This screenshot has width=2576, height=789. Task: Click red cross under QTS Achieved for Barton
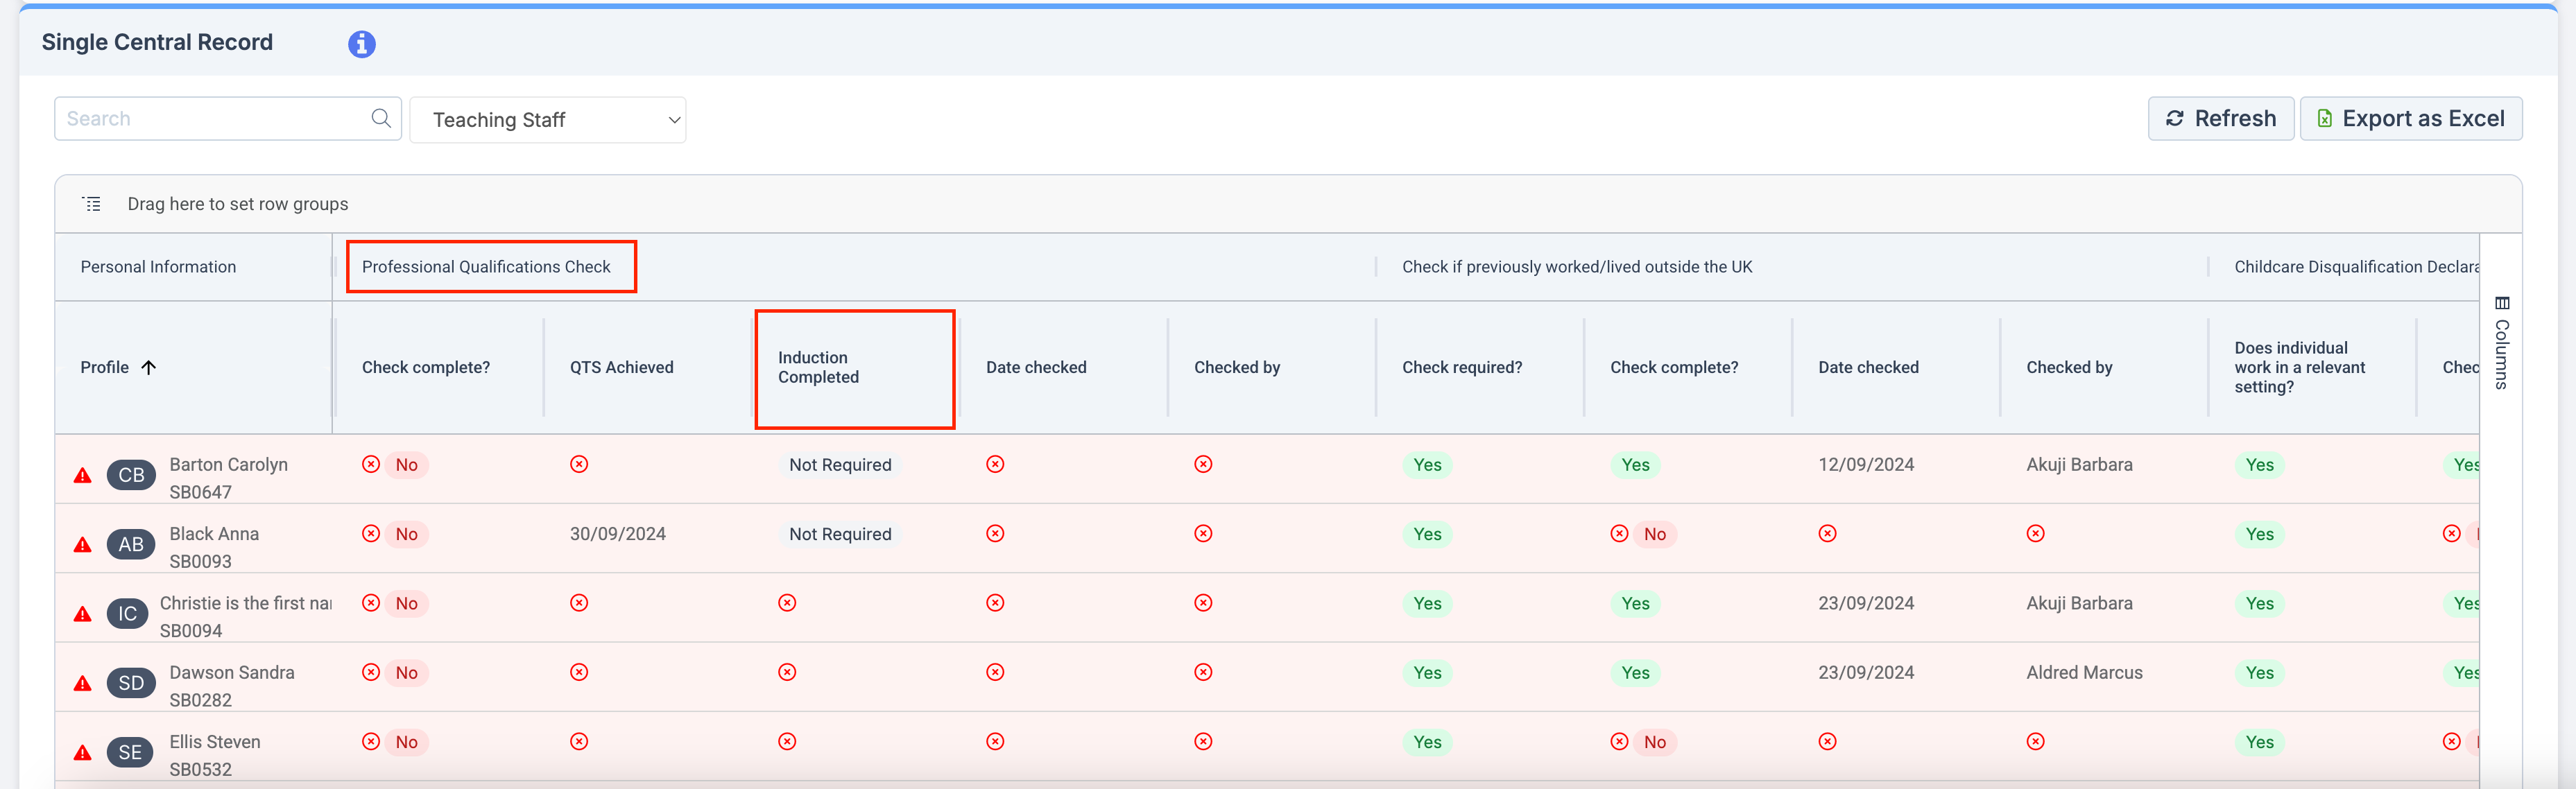[579, 464]
